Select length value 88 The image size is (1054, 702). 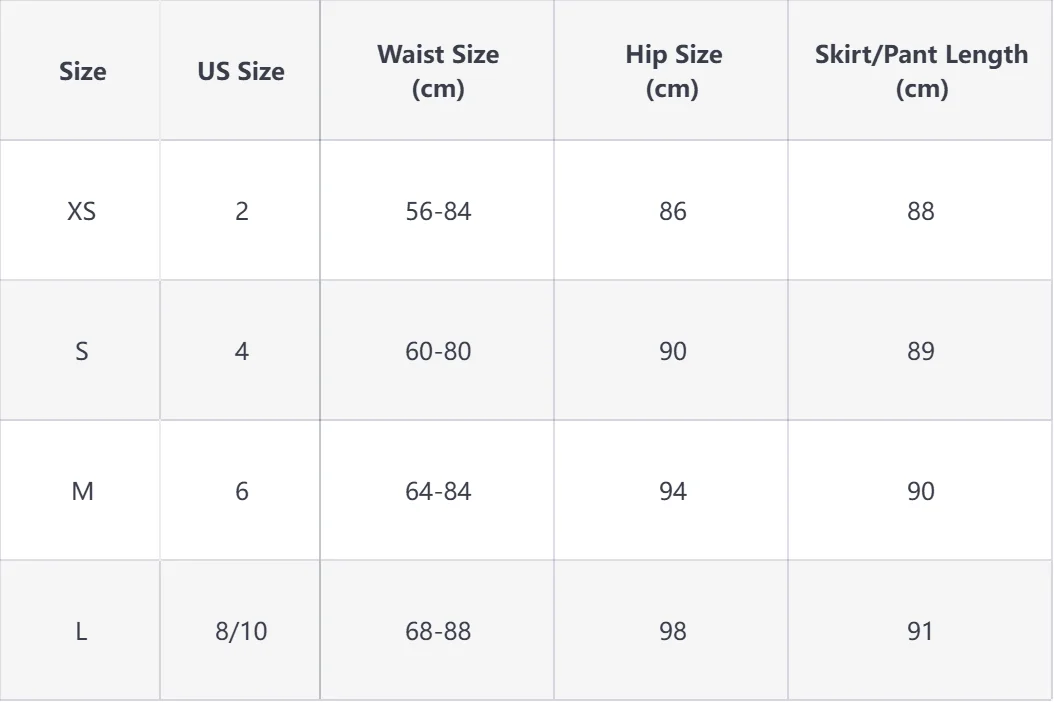click(920, 211)
